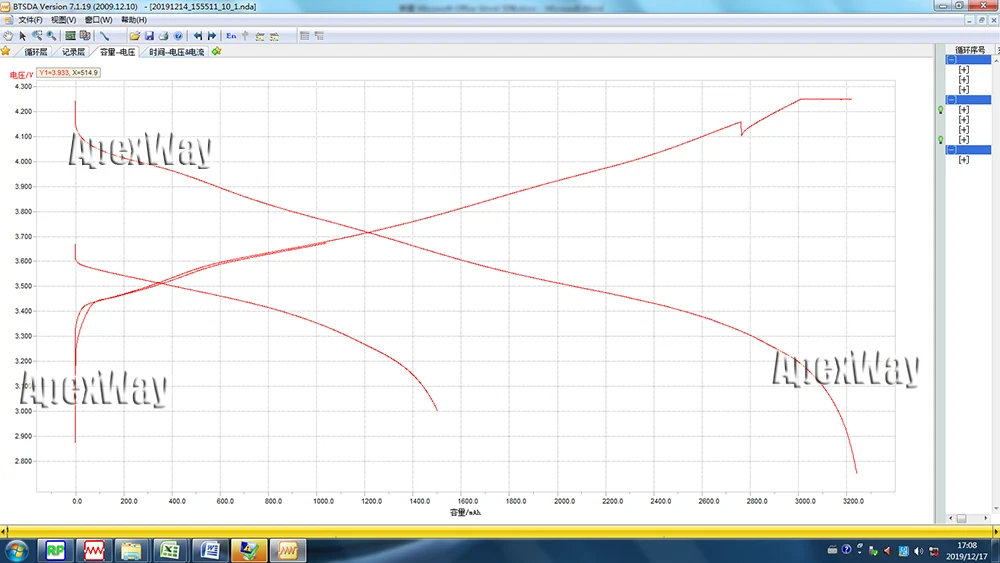Select the zoom region tool
This screenshot has width=1000, height=563.
tap(37, 36)
